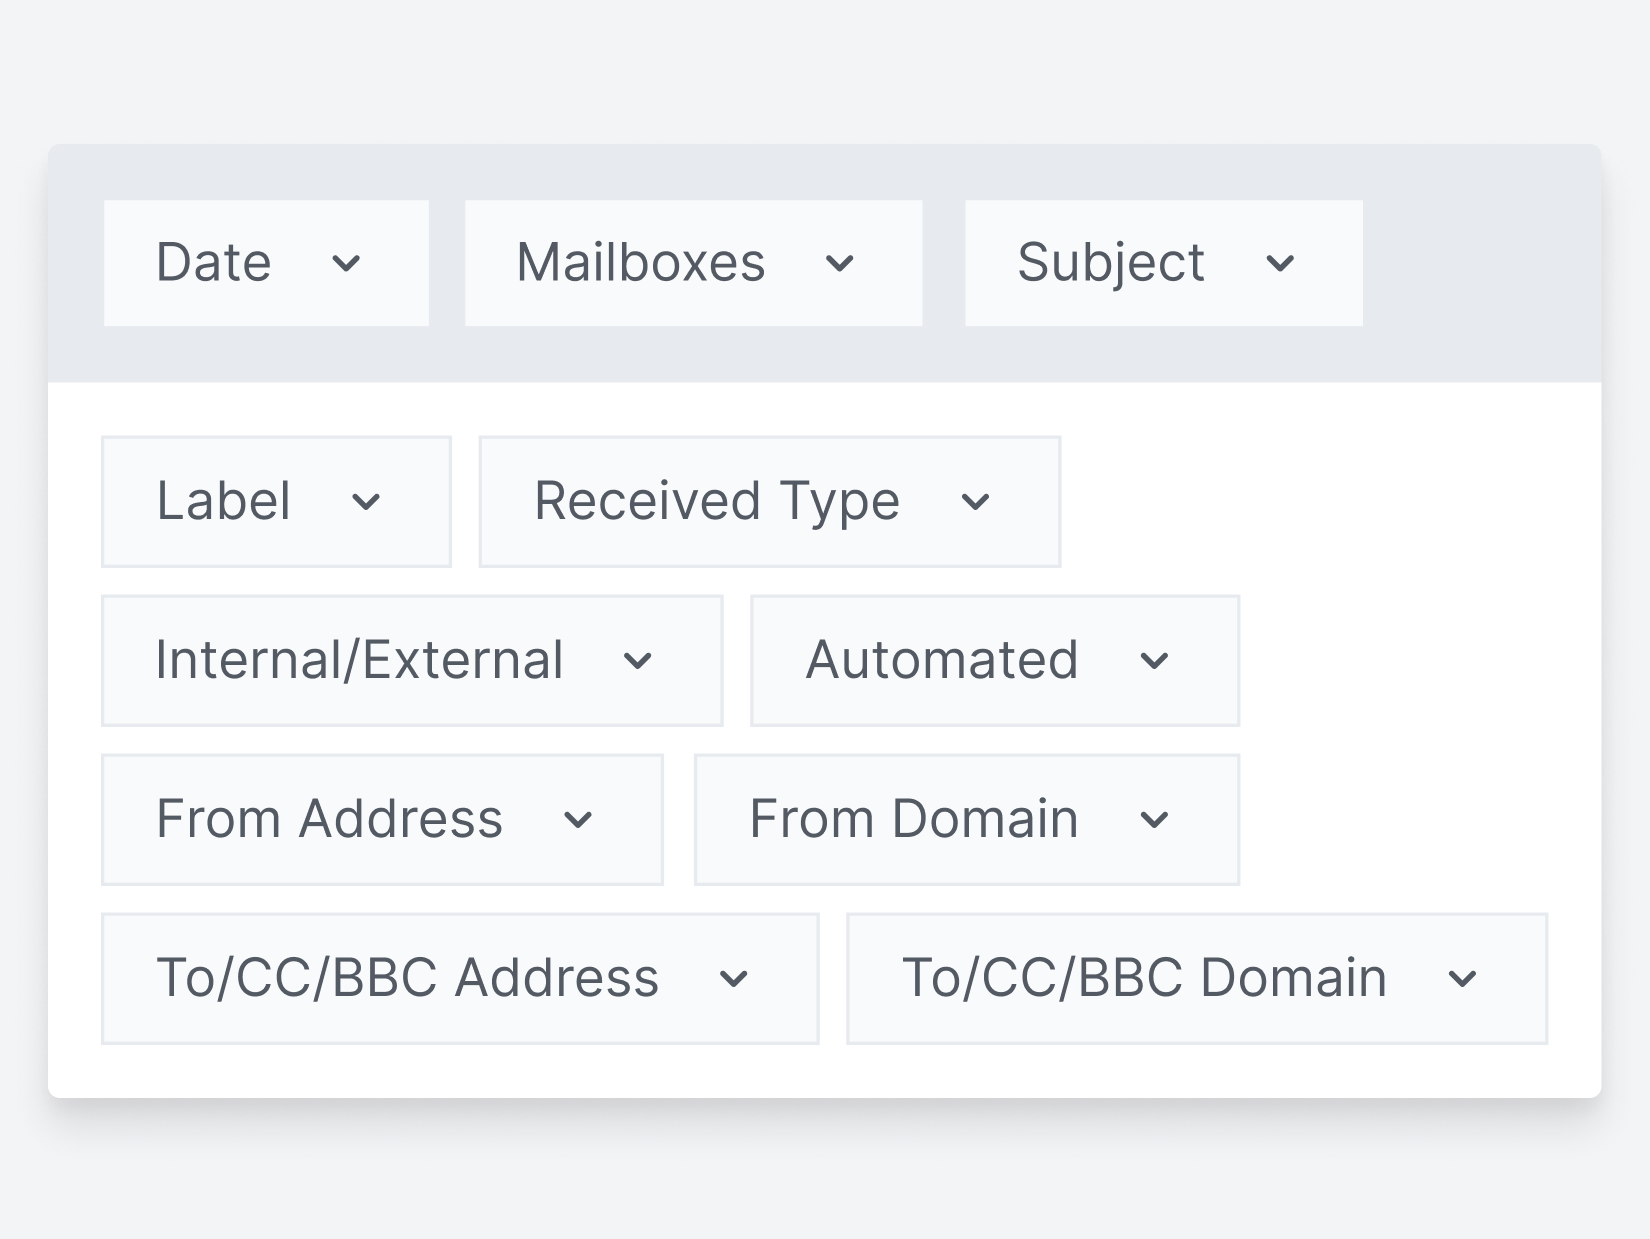Open the To/CC/BBC Domain dropdown
This screenshot has height=1239, width=1650.
[x=1196, y=979]
